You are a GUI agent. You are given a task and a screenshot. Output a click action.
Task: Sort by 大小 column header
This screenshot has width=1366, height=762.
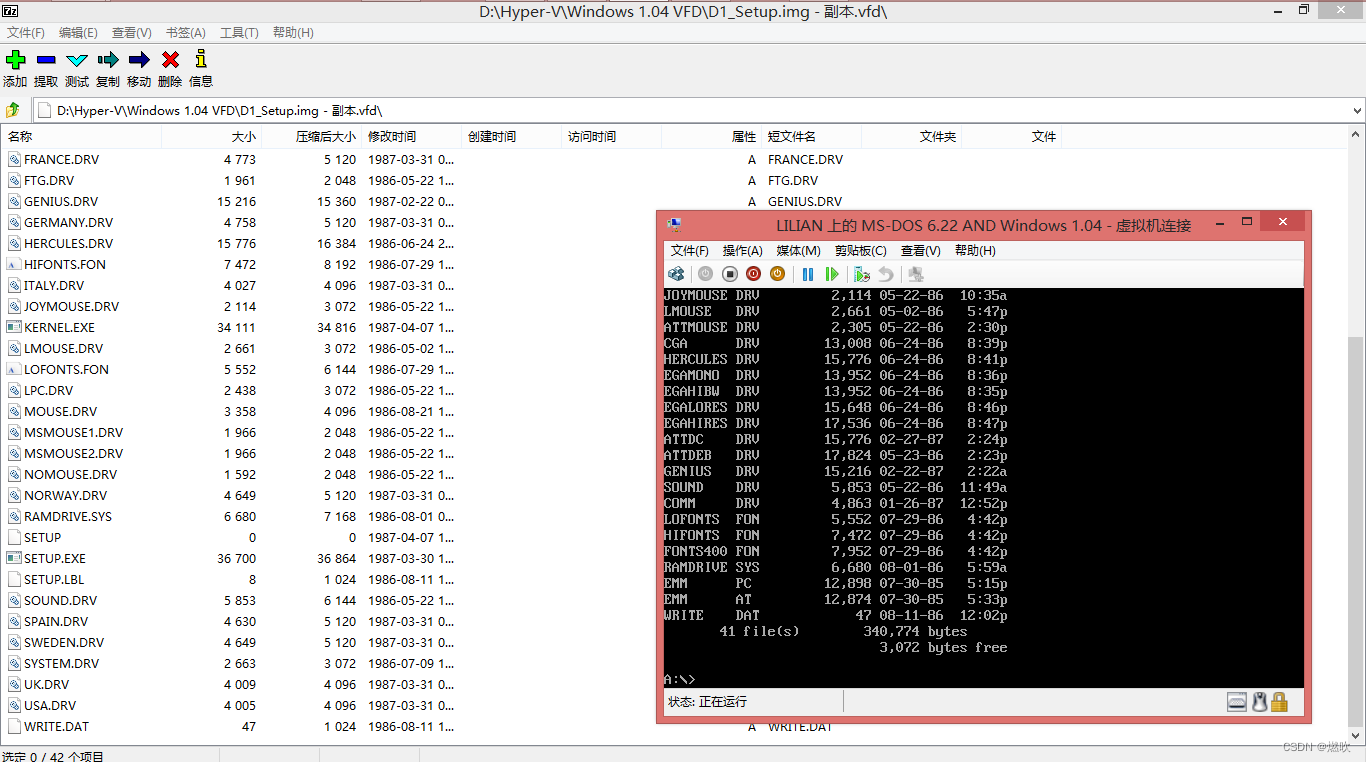(211, 136)
